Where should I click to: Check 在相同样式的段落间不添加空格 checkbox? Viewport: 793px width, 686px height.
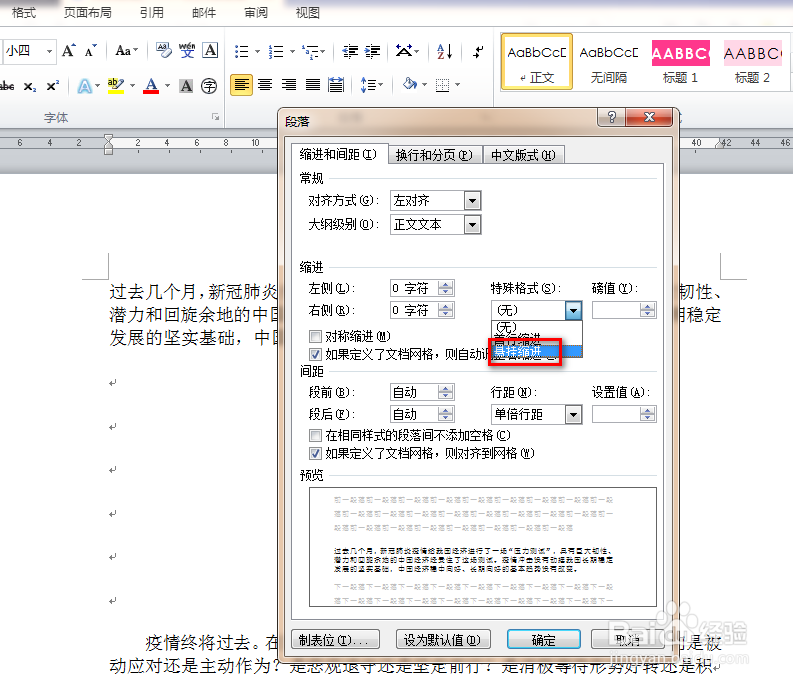[315, 435]
